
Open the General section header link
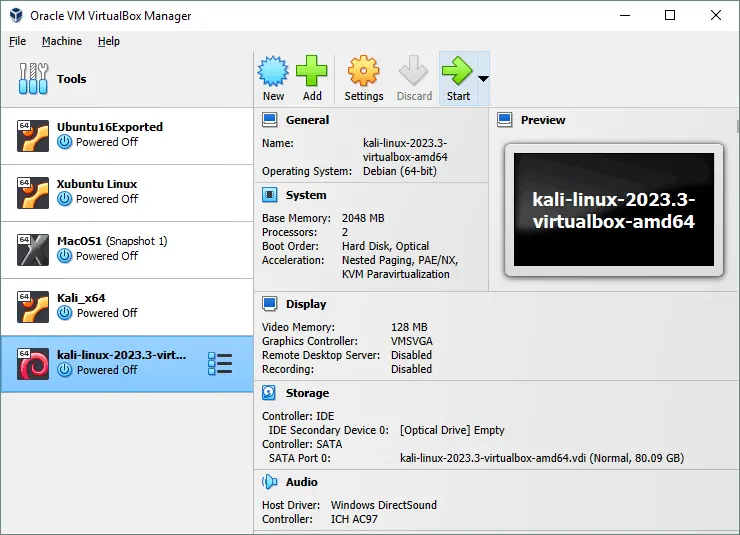pyautogui.click(x=307, y=120)
